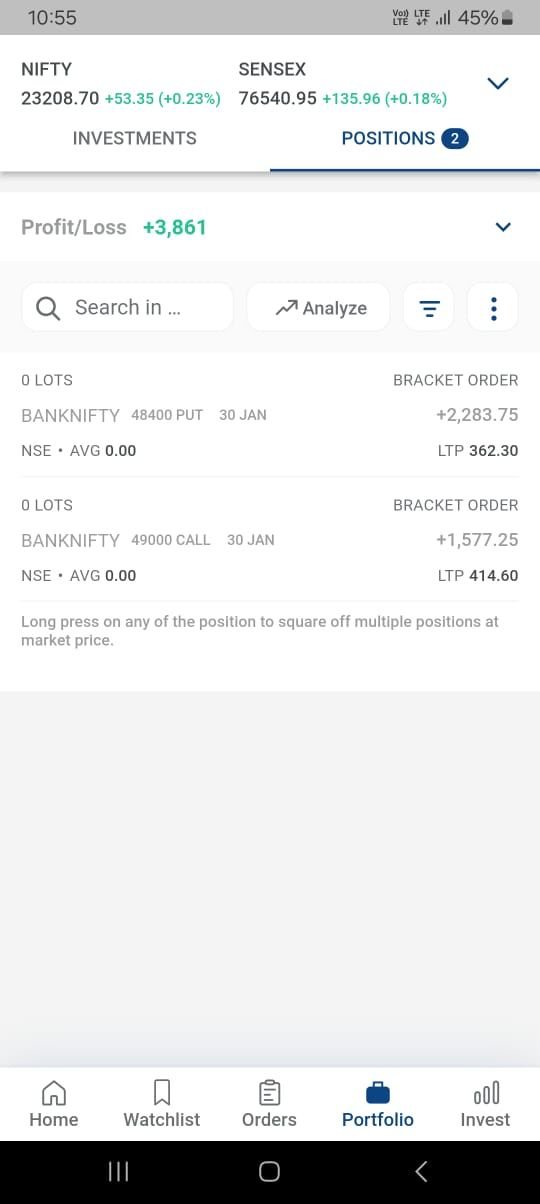Open the filter icon next to Analyze
The image size is (540, 1204).
click(x=428, y=308)
